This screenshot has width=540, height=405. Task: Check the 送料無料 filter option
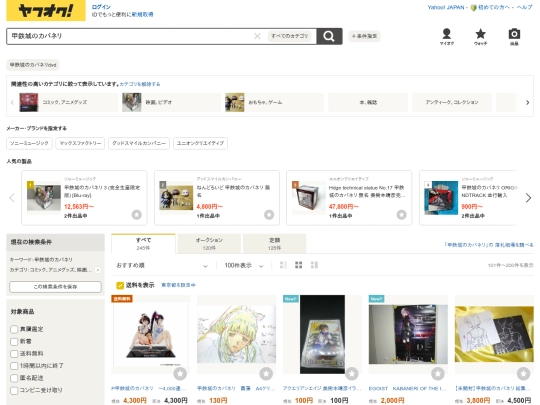click(14, 354)
